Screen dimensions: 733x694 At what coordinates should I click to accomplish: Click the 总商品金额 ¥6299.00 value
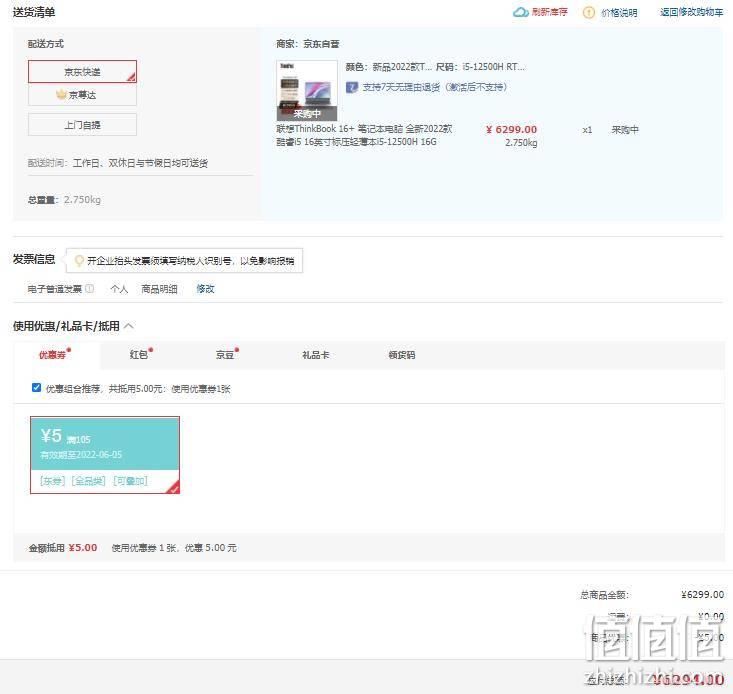703,594
